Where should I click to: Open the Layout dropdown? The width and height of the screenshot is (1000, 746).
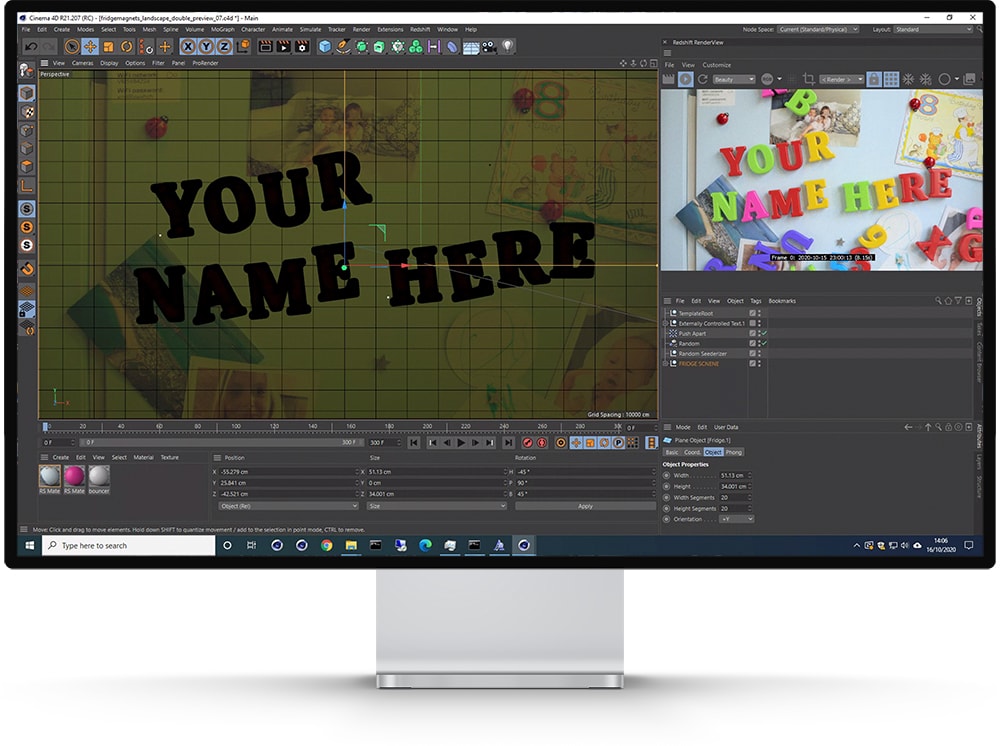933,29
